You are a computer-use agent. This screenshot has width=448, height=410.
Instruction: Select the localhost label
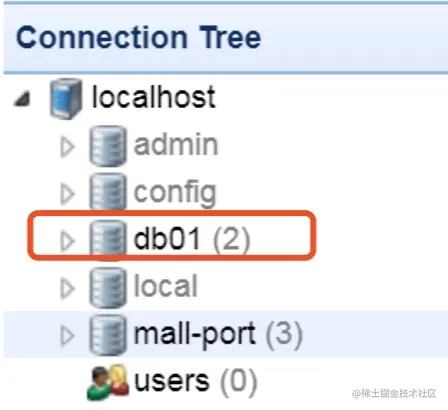point(154,97)
